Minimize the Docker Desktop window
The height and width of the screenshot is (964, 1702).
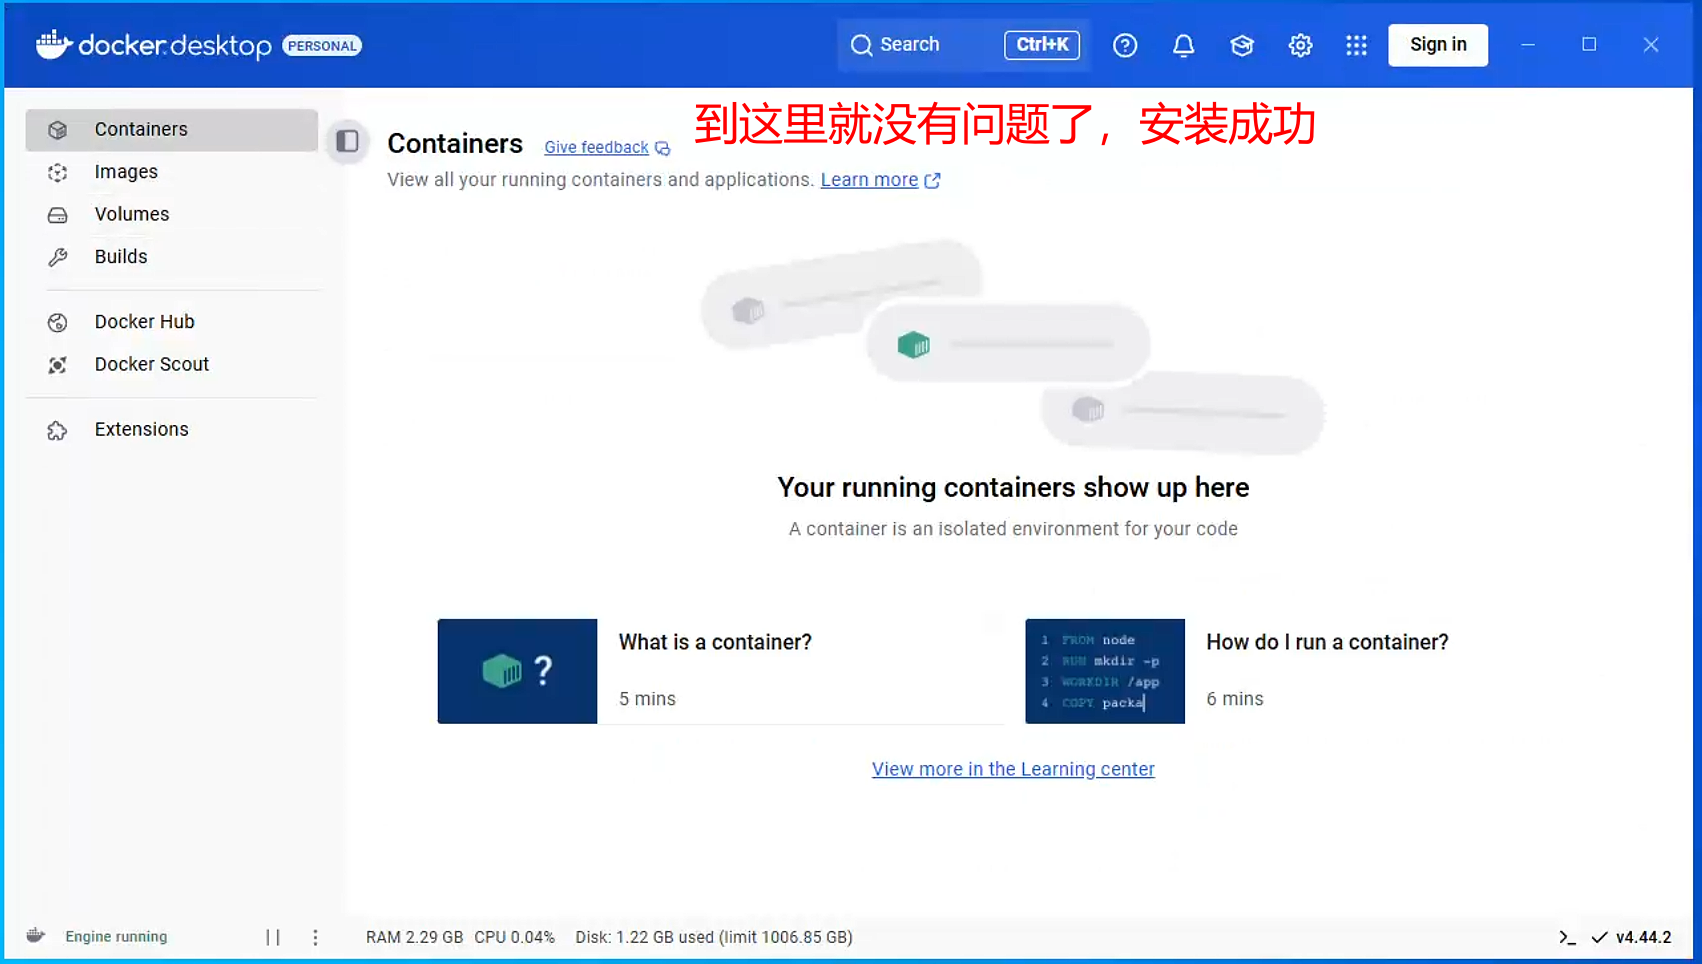tap(1528, 45)
